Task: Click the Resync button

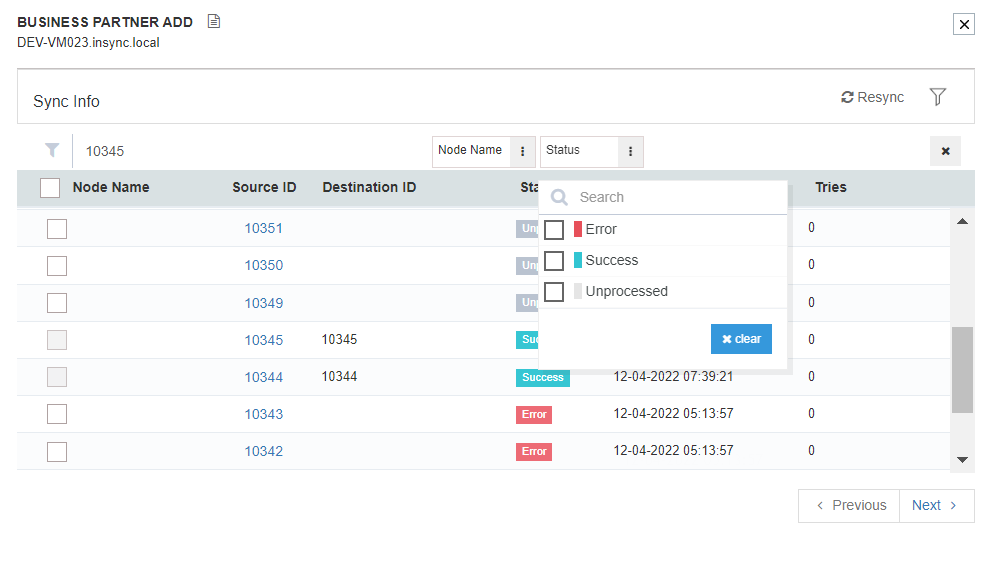Action: click(x=872, y=97)
